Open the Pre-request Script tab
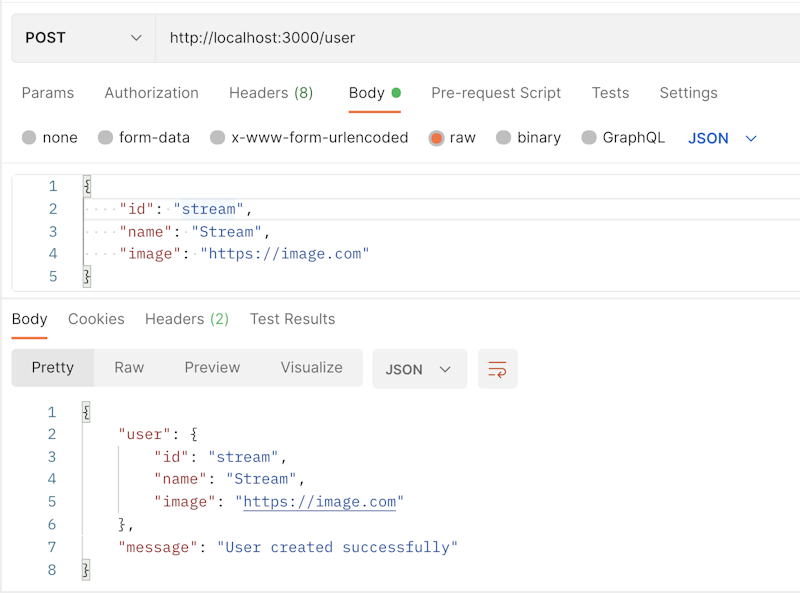800x593 pixels. [x=496, y=93]
